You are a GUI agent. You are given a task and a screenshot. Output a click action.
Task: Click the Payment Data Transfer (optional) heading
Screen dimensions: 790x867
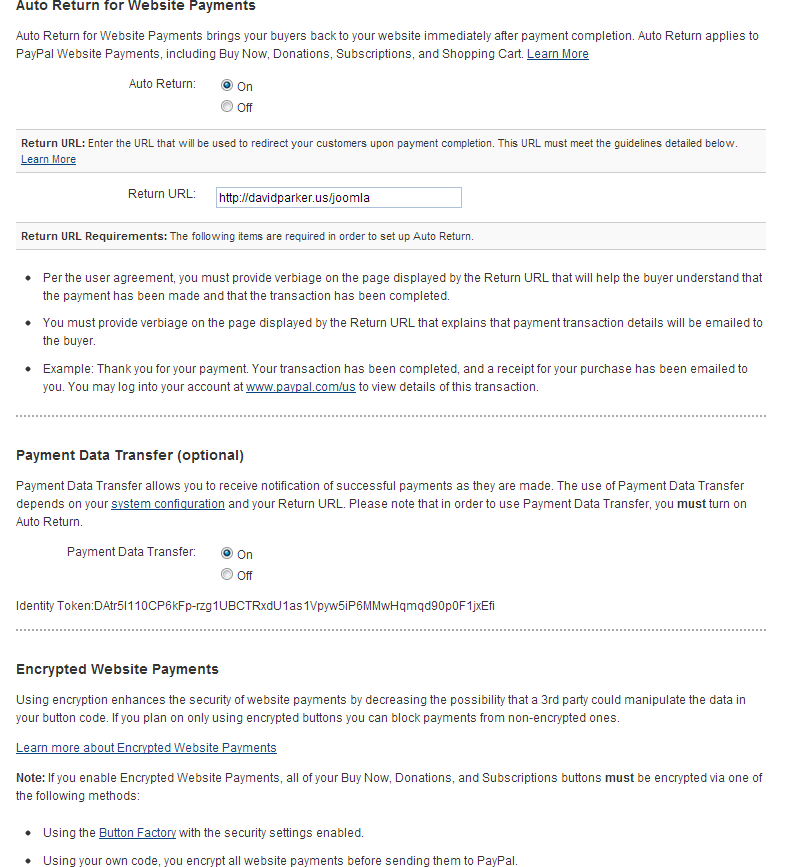(130, 456)
